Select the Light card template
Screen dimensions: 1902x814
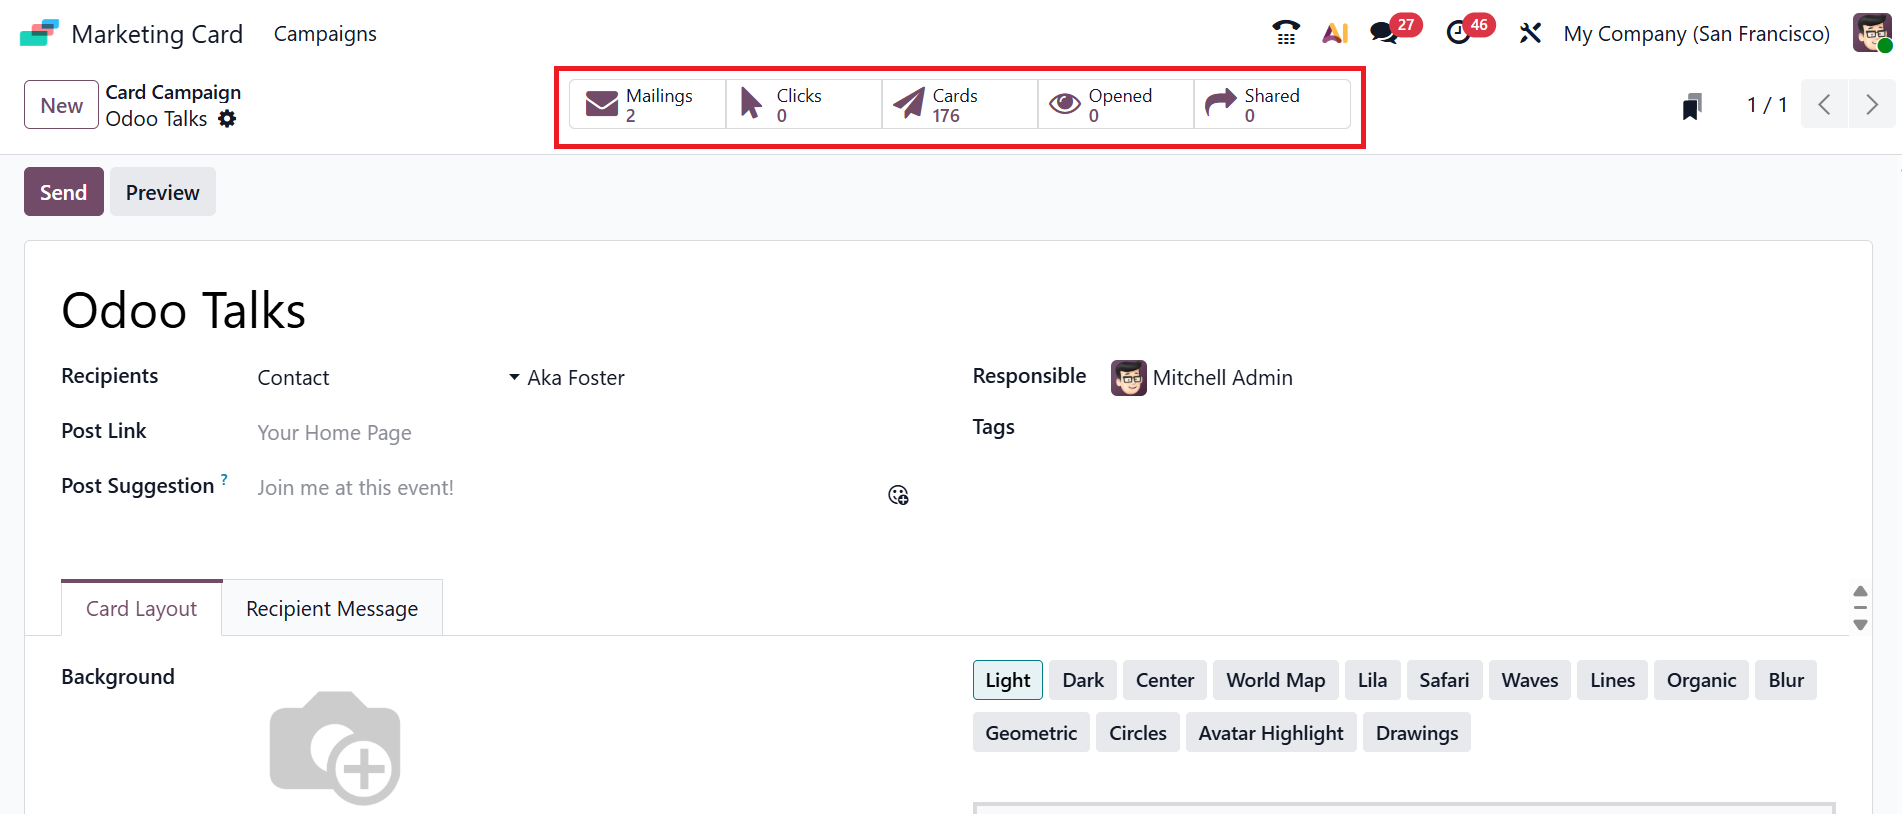(1008, 680)
